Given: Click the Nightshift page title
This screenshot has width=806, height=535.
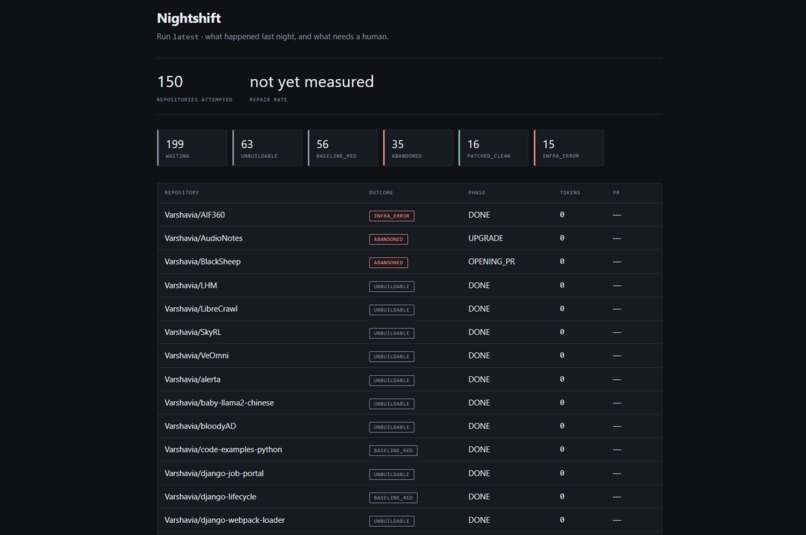Looking at the screenshot, I should [x=189, y=19].
